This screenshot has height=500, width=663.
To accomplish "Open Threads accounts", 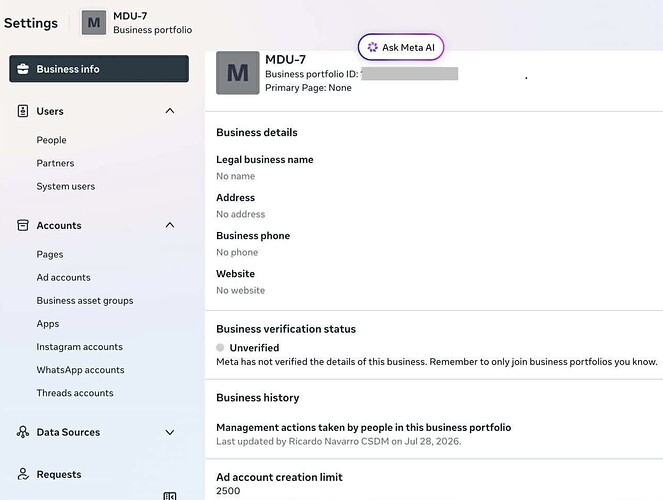I will point(75,393).
